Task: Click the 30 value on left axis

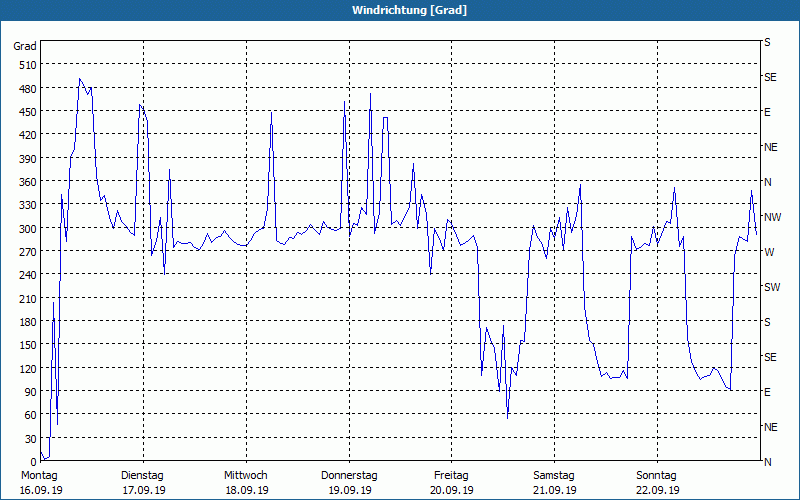Action: click(31, 439)
